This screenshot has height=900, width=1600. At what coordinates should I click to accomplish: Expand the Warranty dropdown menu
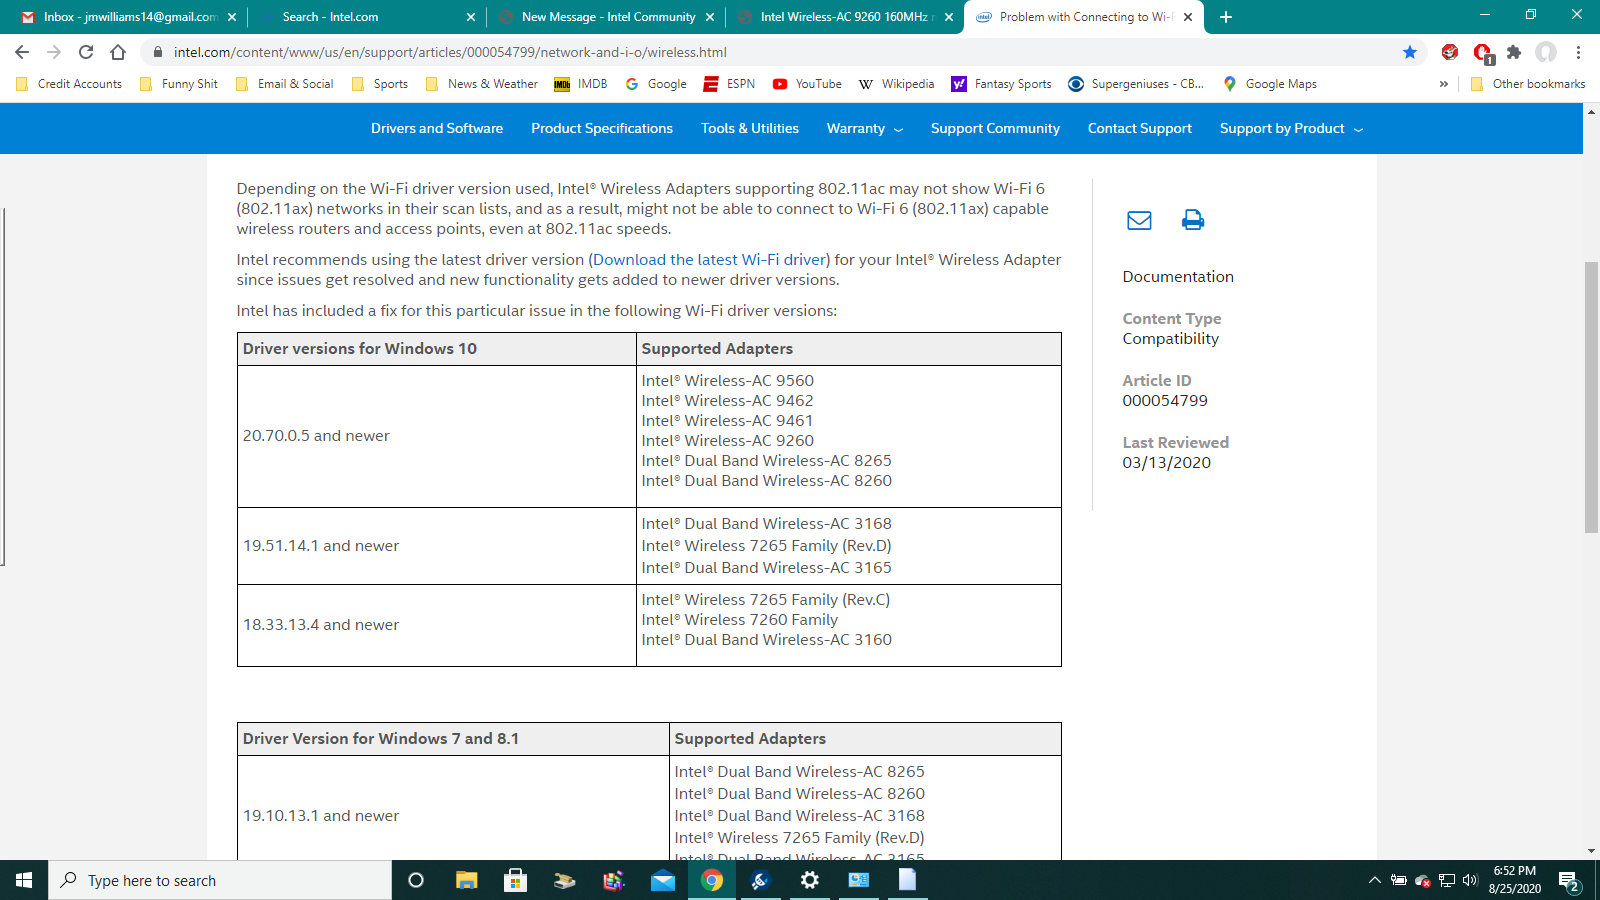(x=864, y=129)
